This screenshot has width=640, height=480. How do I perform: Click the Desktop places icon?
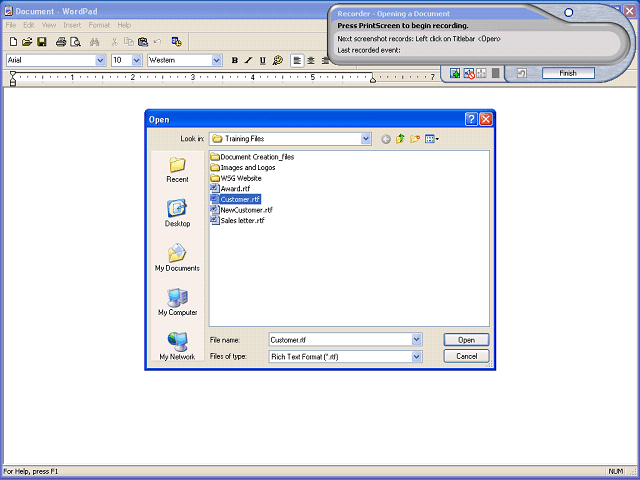click(x=177, y=213)
